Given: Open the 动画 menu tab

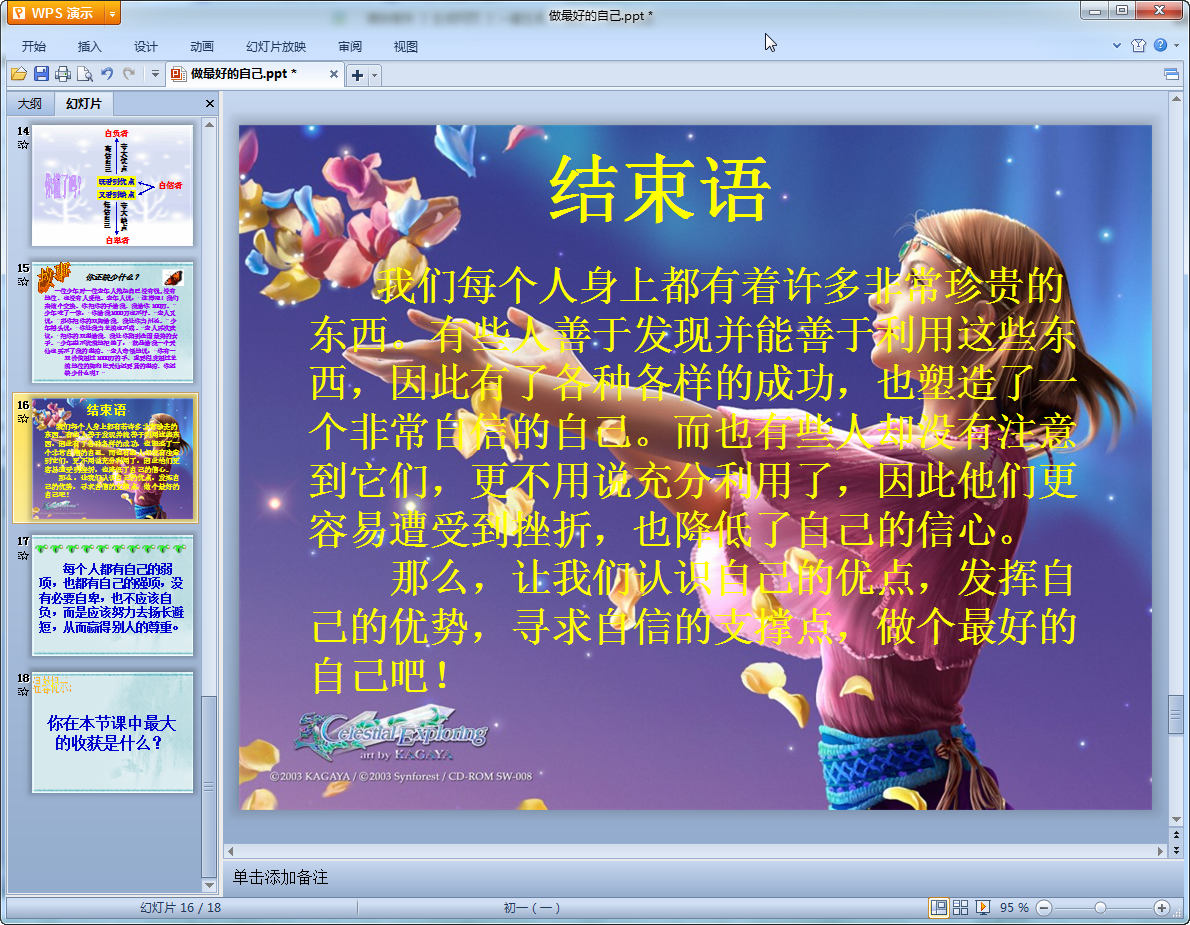Looking at the screenshot, I should tap(202, 46).
